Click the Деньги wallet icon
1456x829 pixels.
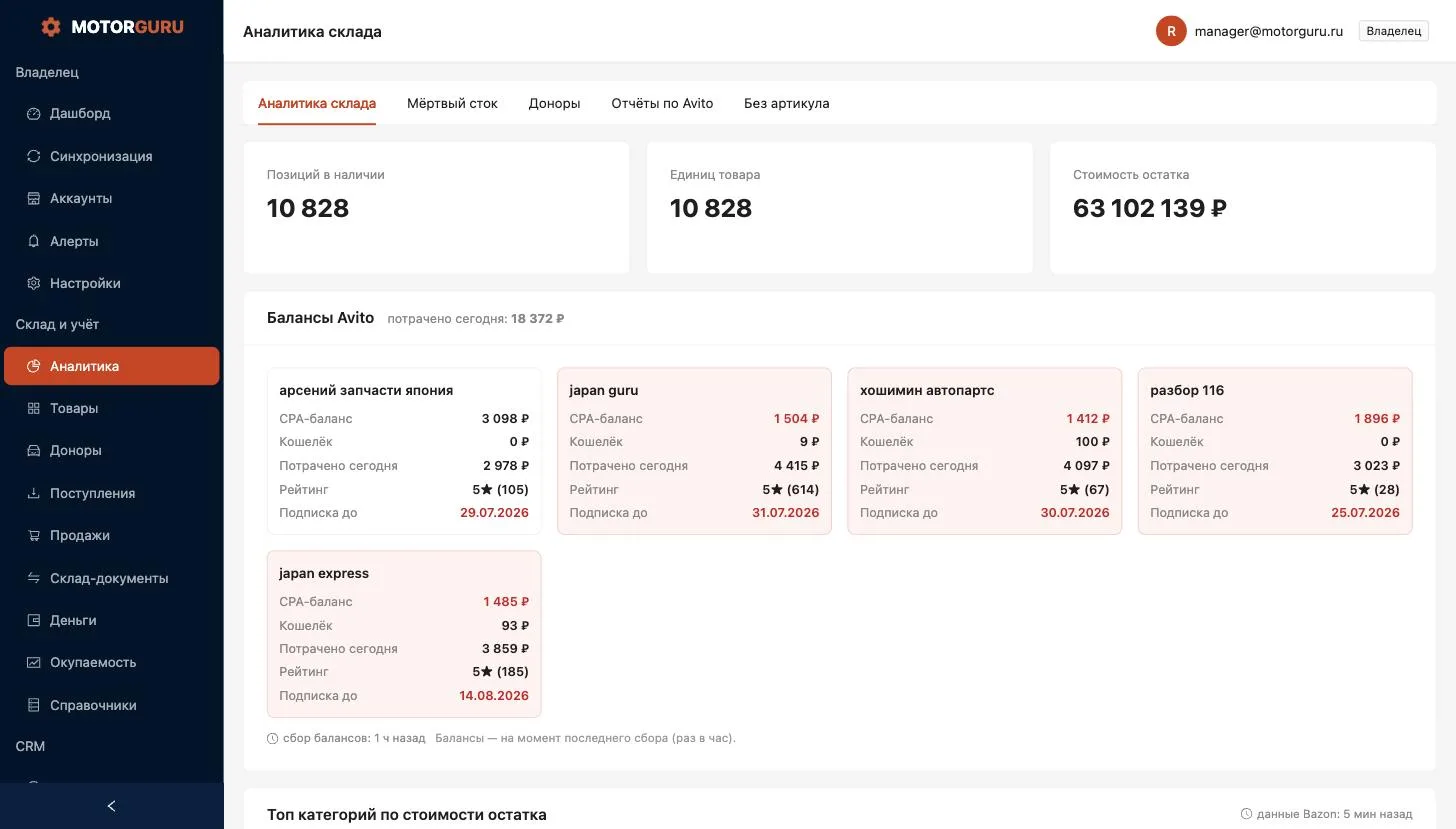pos(34,620)
